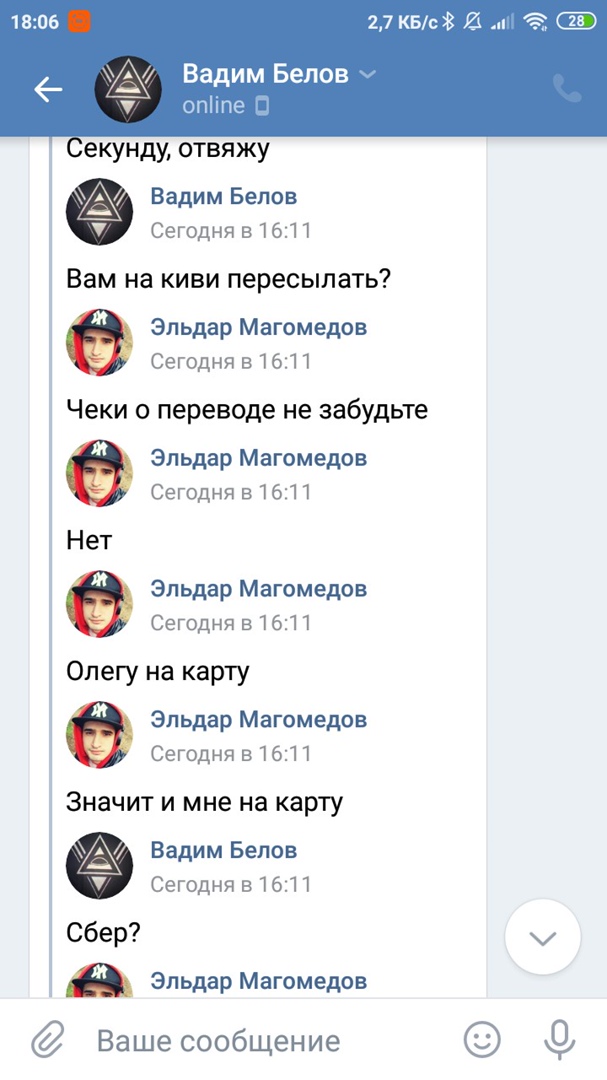Tap the message Значит и мне на карту
607x1080 pixels.
pos(204,802)
